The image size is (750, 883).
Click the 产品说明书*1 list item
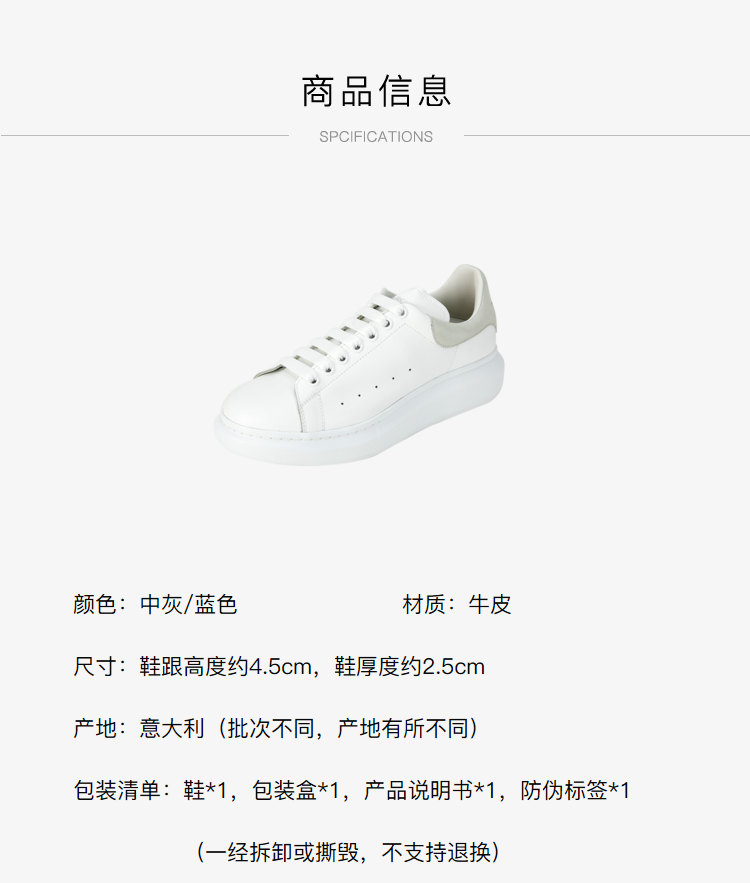430,791
